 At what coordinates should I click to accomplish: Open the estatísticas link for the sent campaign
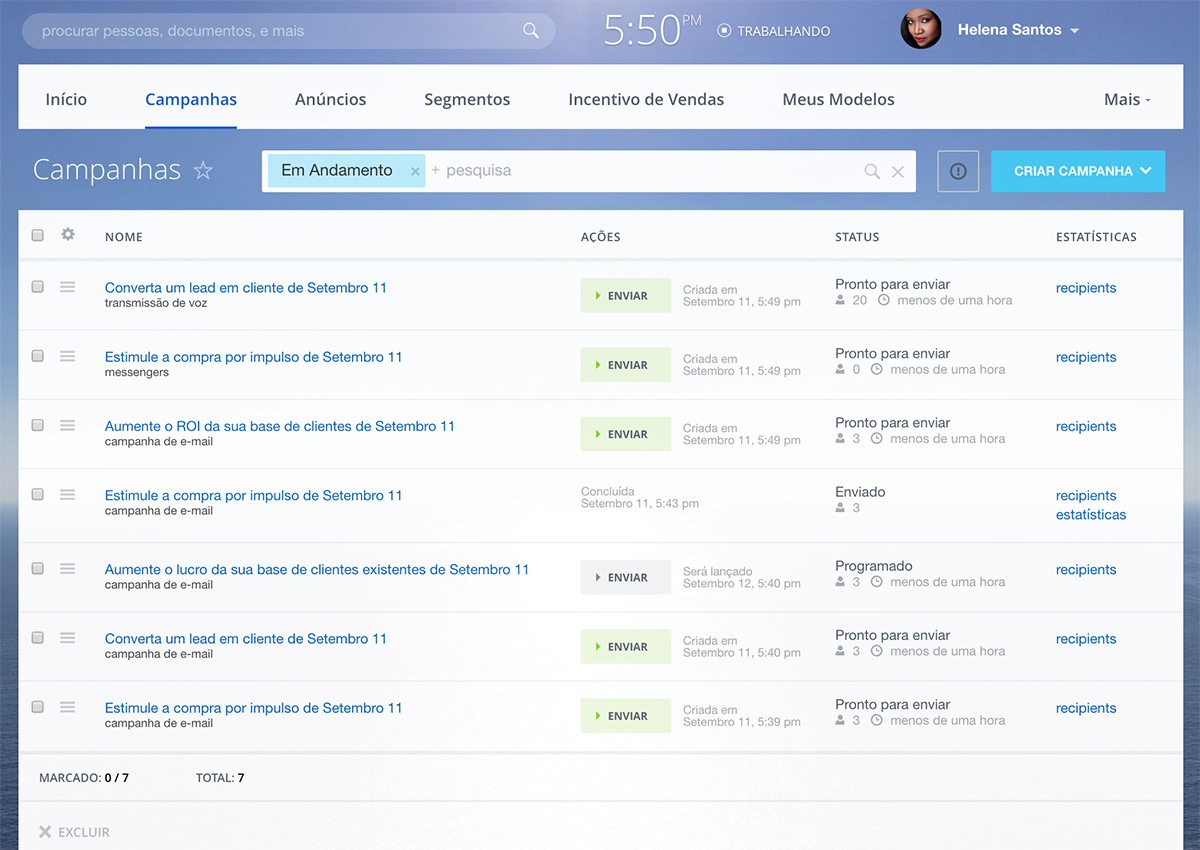point(1090,515)
